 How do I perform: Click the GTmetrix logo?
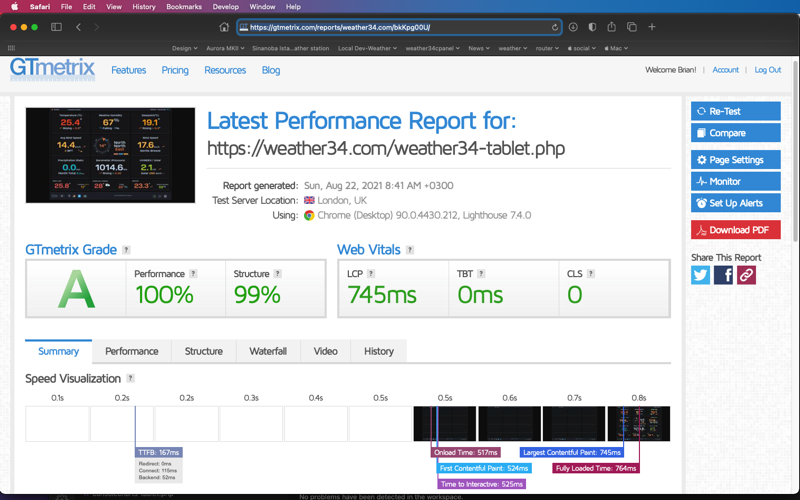(52, 69)
